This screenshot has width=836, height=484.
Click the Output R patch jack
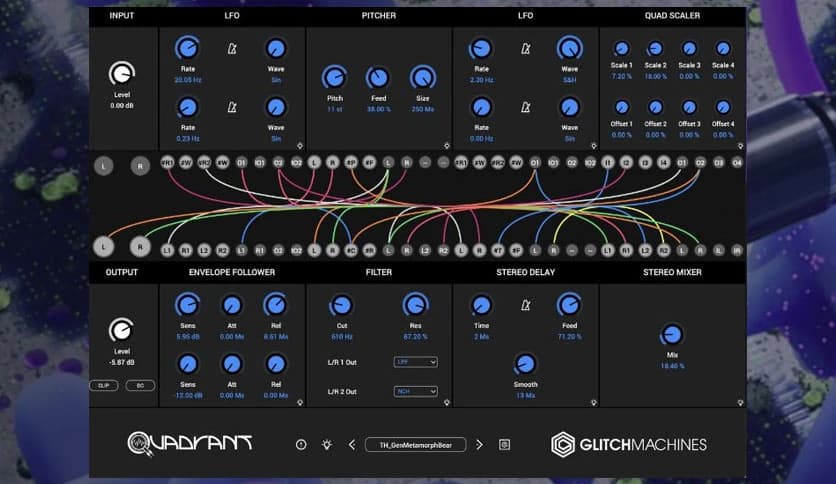tap(140, 247)
